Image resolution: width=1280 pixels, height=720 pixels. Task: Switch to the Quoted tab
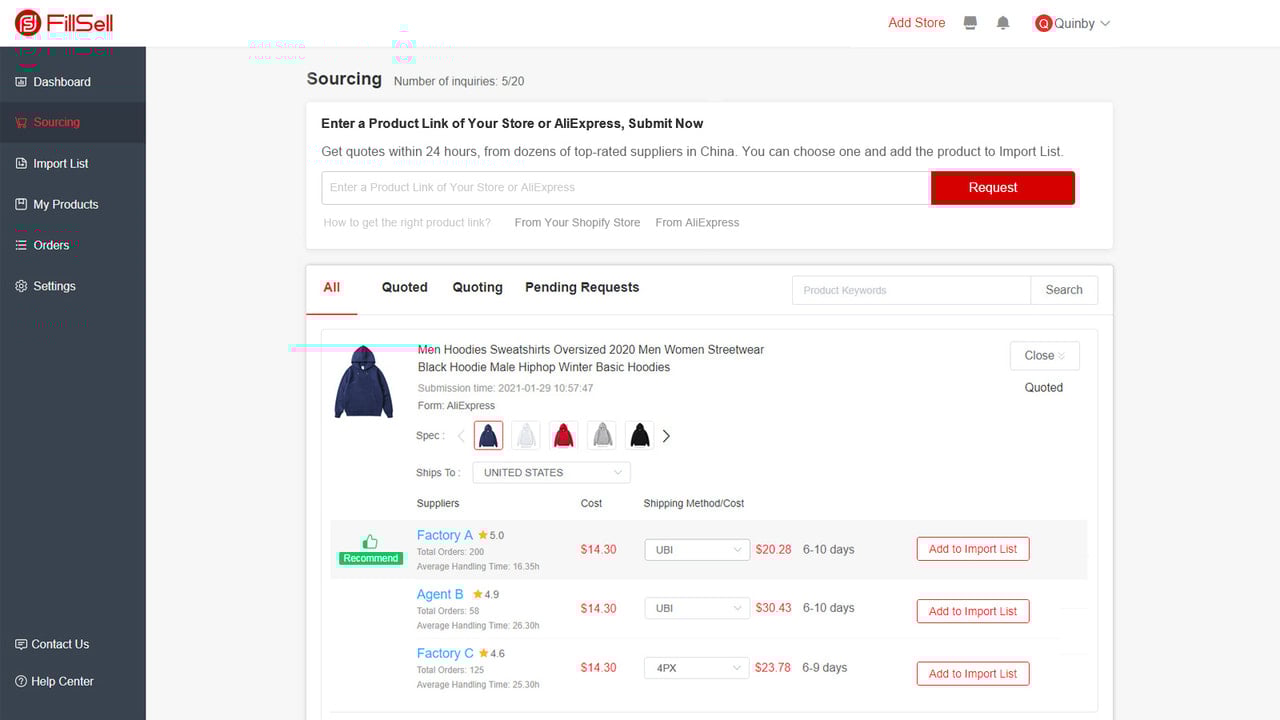pyautogui.click(x=405, y=287)
